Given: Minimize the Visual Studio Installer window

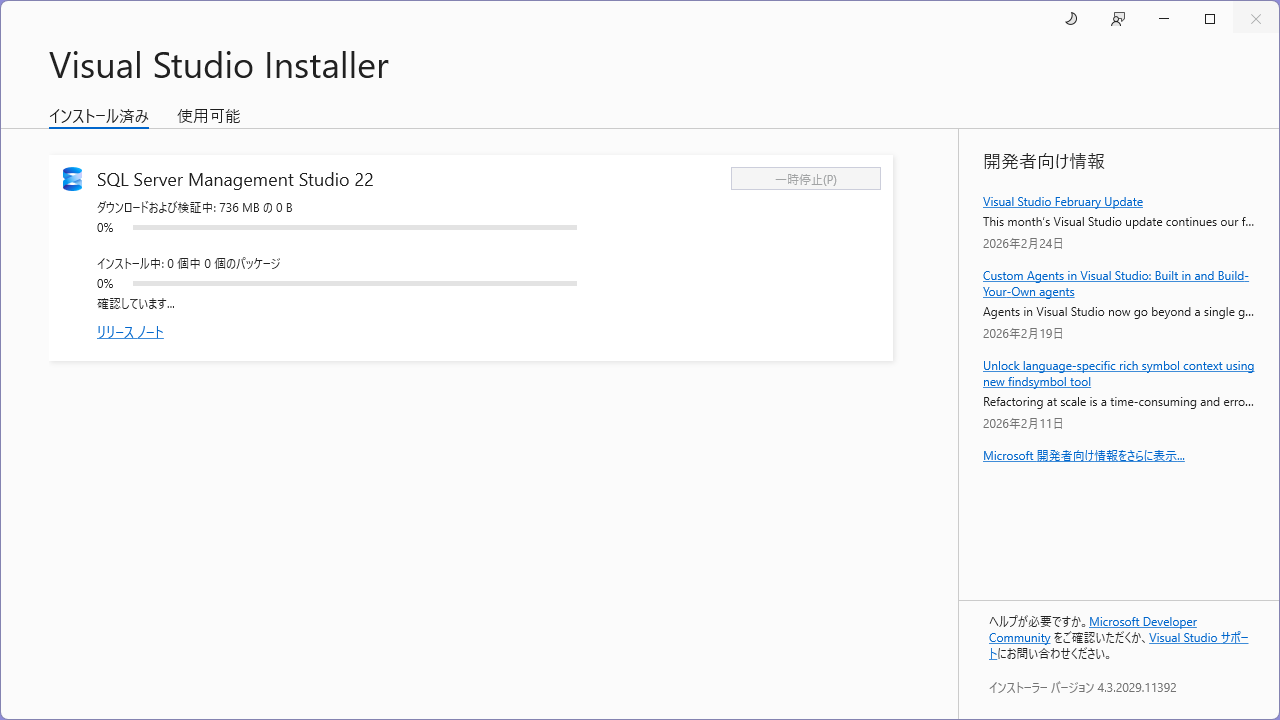Looking at the screenshot, I should click(1164, 19).
